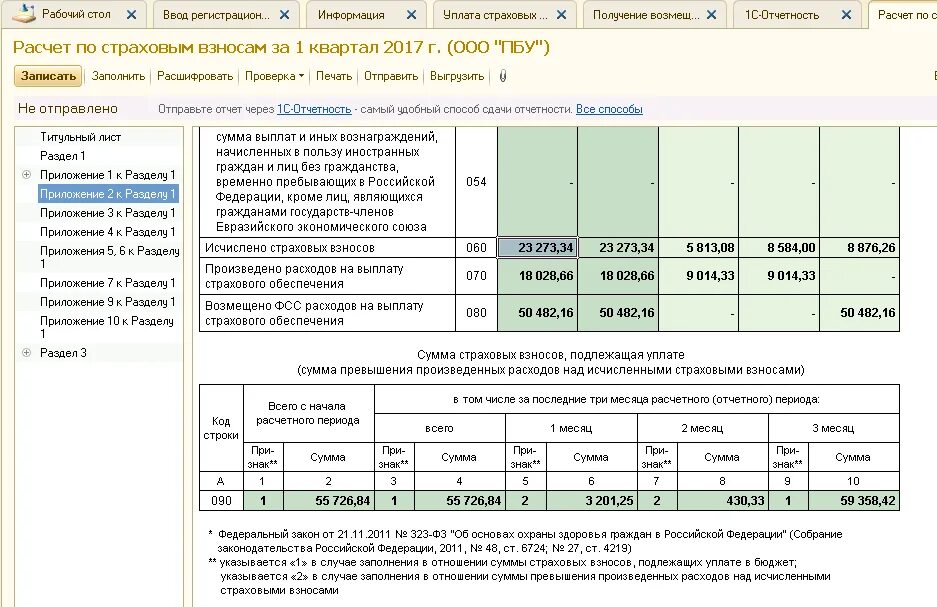Select Приложение 7 к Разделу 1
This screenshot has width=937, height=607.
point(108,283)
